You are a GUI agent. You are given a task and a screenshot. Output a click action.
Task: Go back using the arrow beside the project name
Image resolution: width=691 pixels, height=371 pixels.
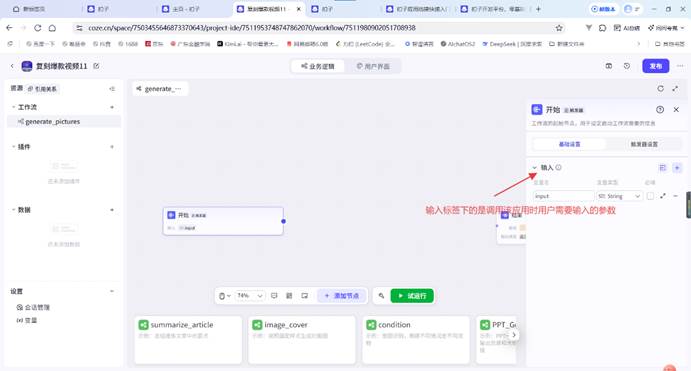[x=12, y=66]
